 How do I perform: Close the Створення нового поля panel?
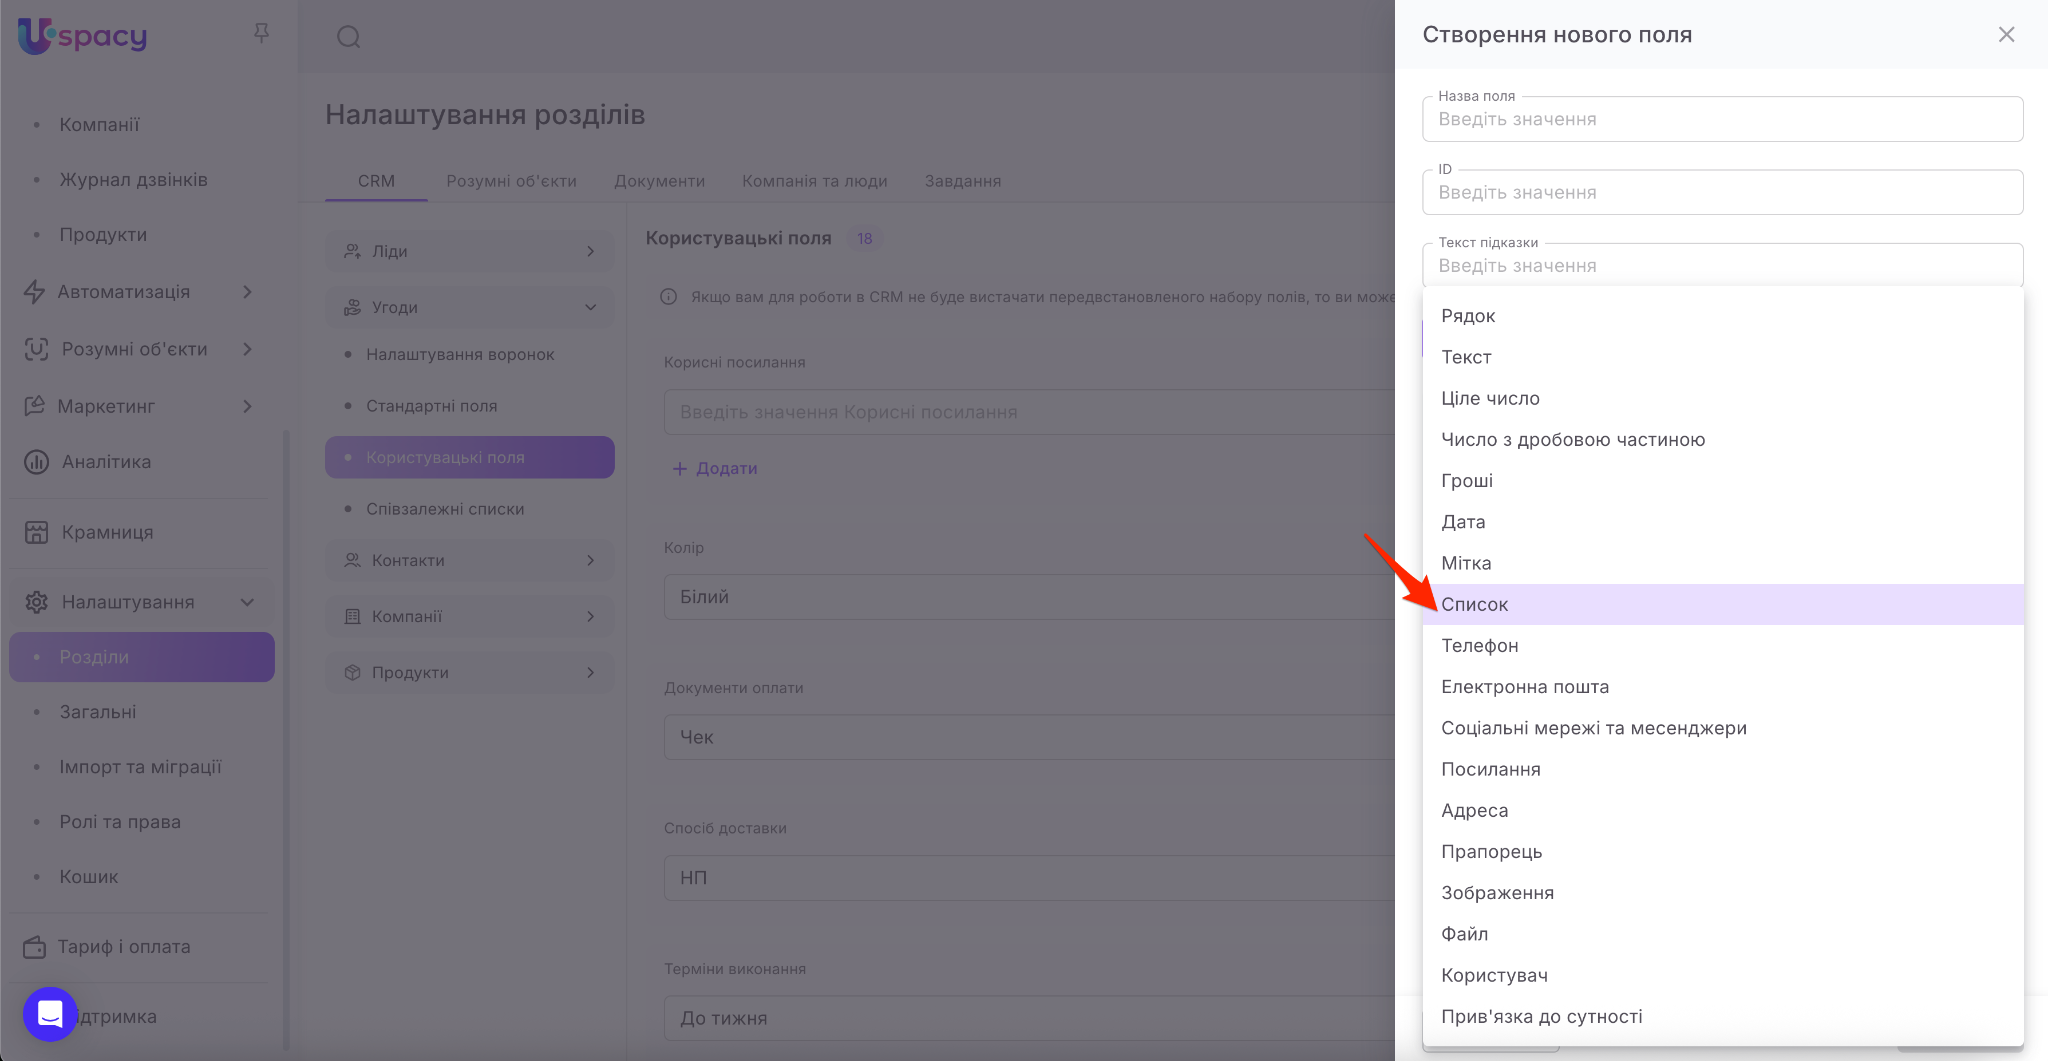pyautogui.click(x=2006, y=35)
